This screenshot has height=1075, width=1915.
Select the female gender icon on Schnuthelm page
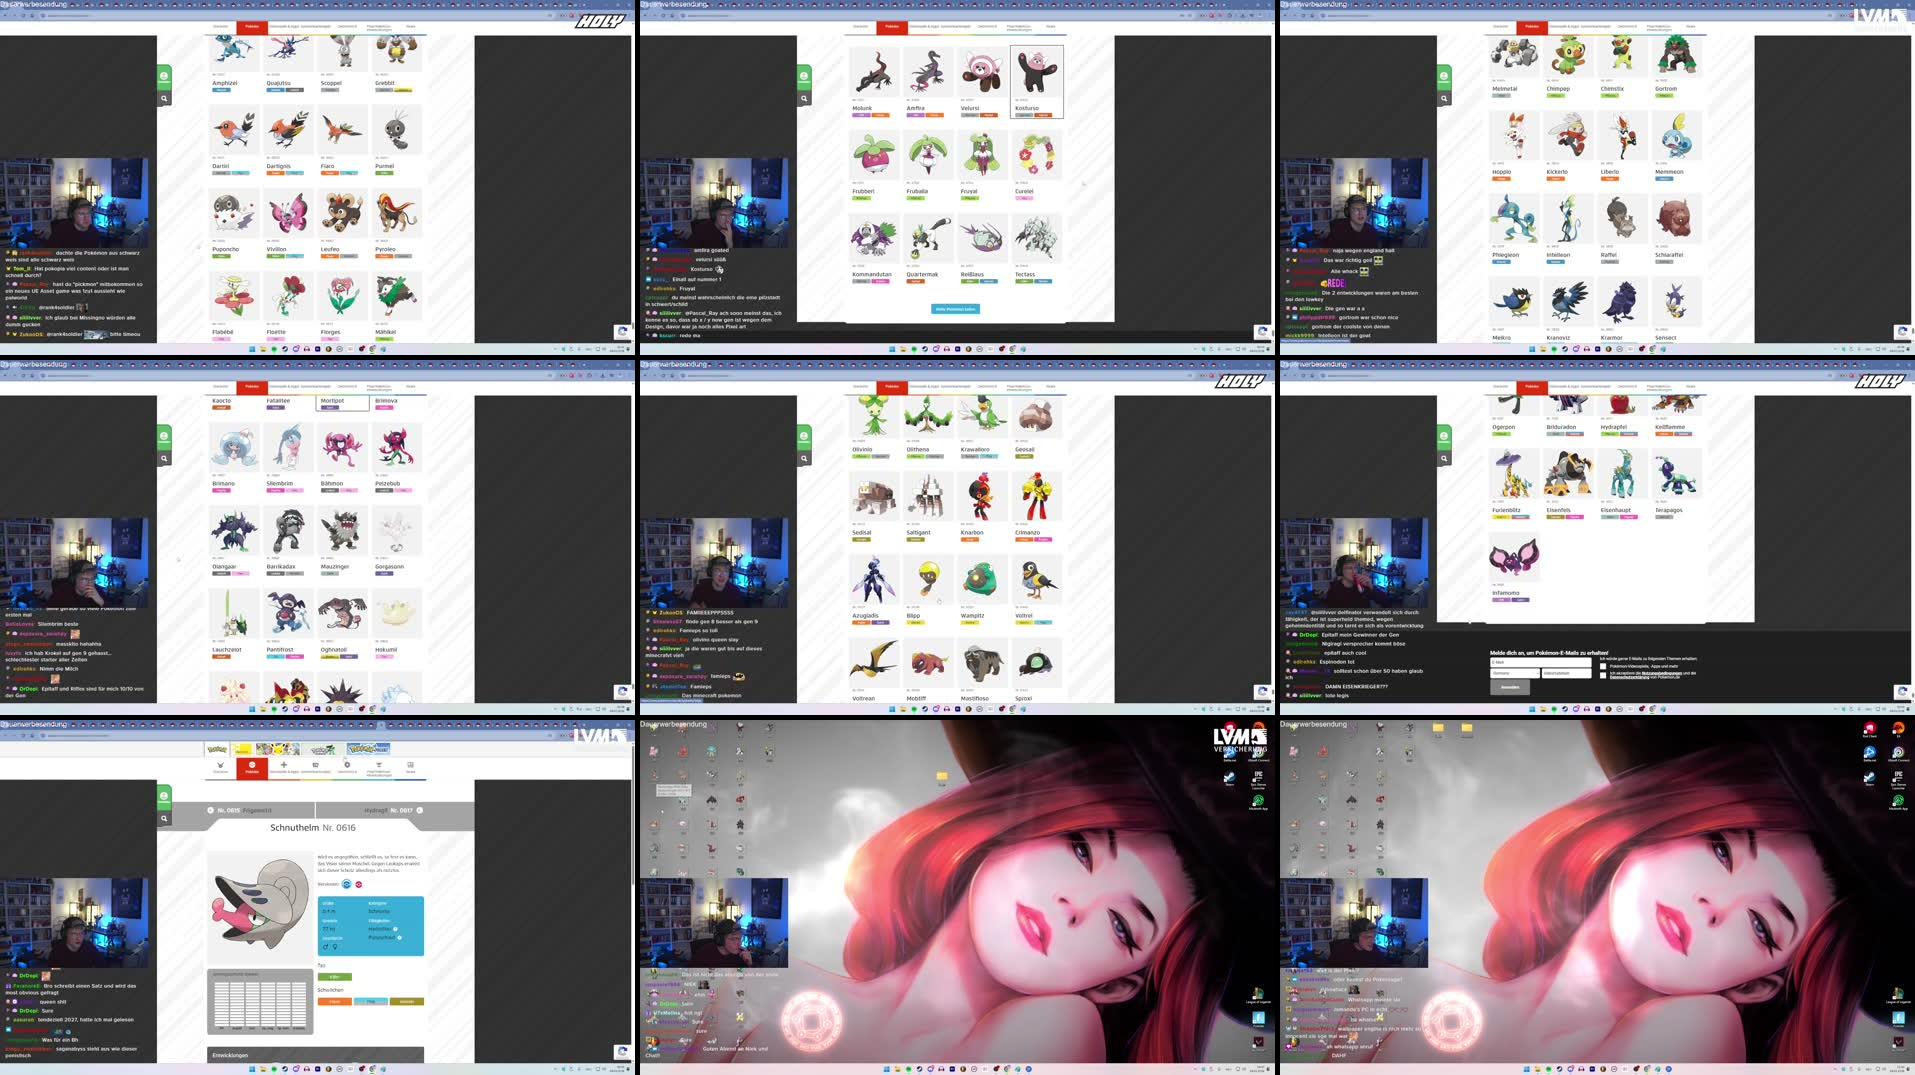335,947
